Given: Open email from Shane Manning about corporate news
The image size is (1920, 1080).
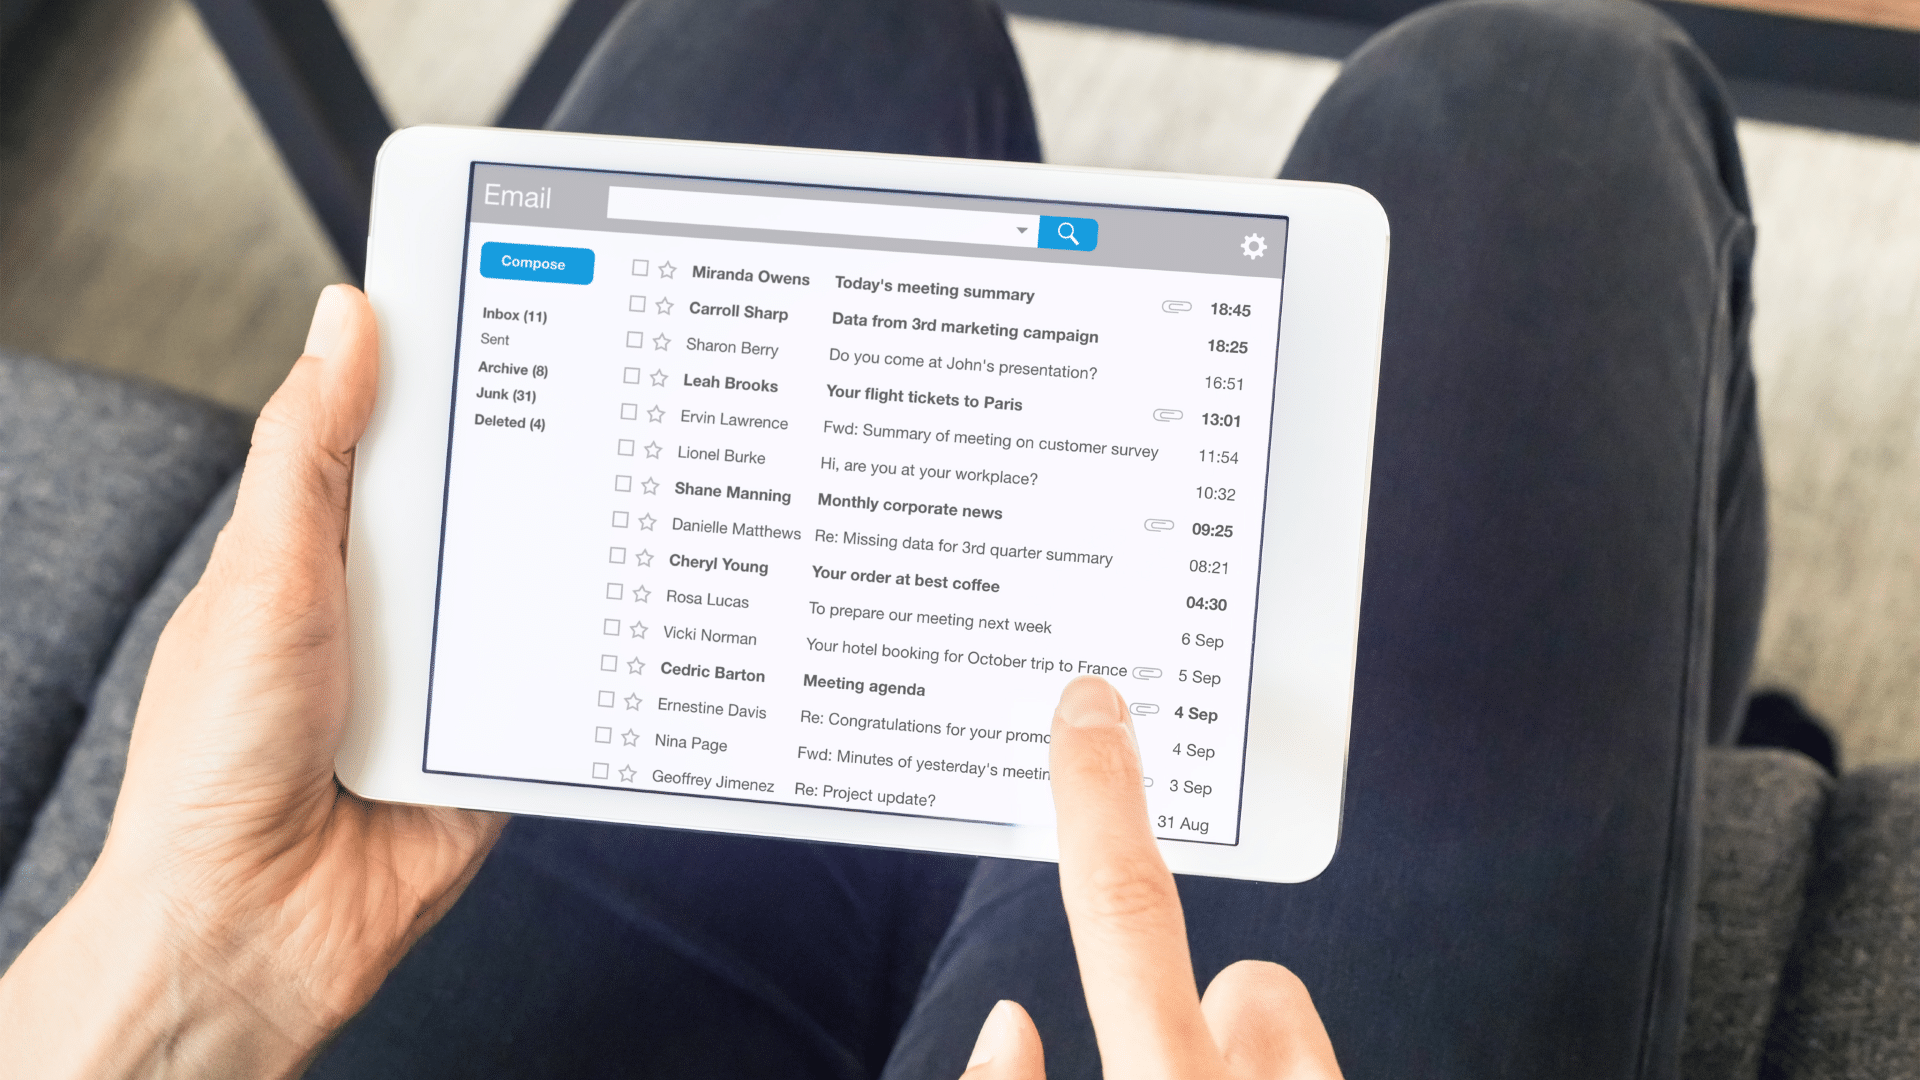Looking at the screenshot, I should tap(923, 498).
